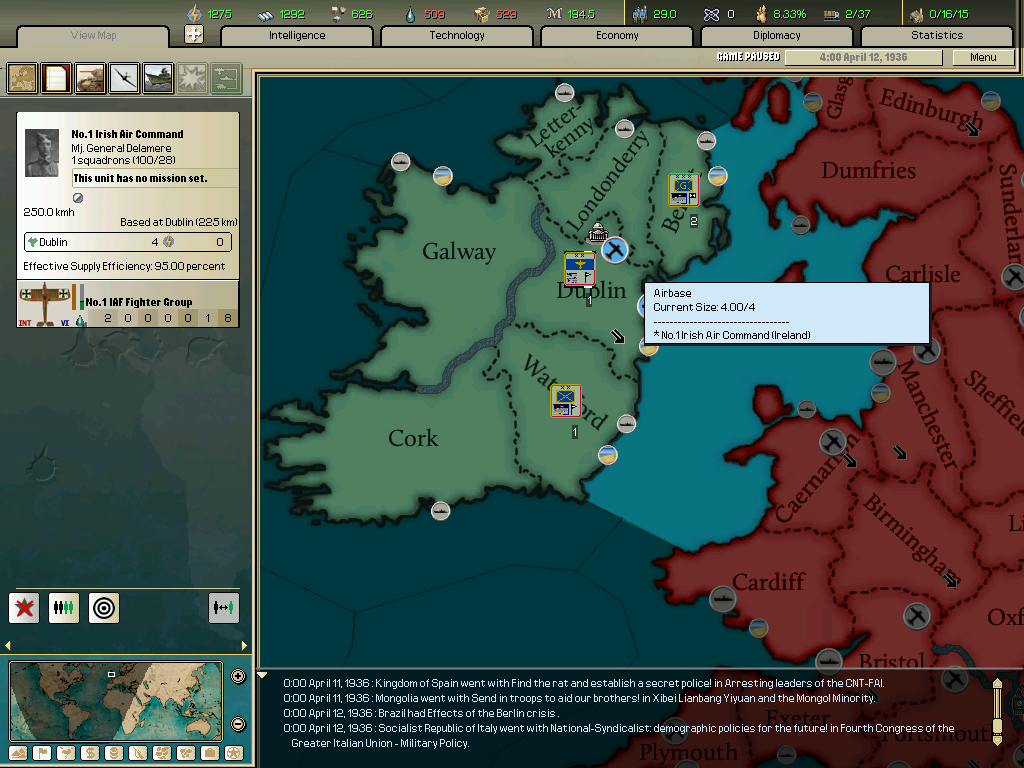Click the date to unpause game
The image size is (1024, 768).
(862, 58)
